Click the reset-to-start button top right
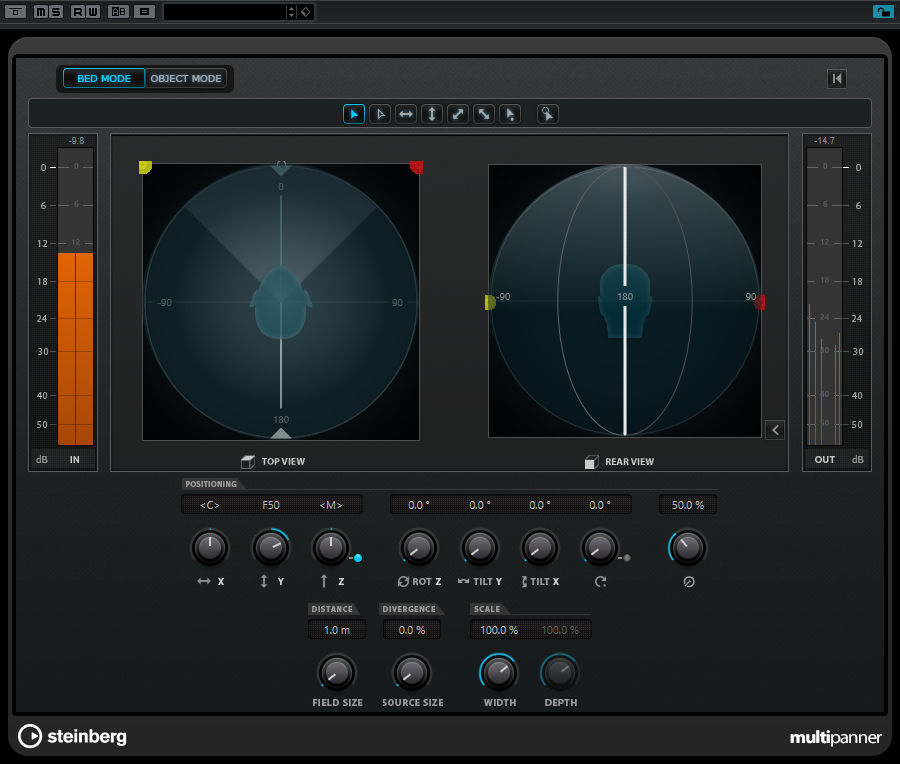This screenshot has width=900, height=764. [x=837, y=79]
